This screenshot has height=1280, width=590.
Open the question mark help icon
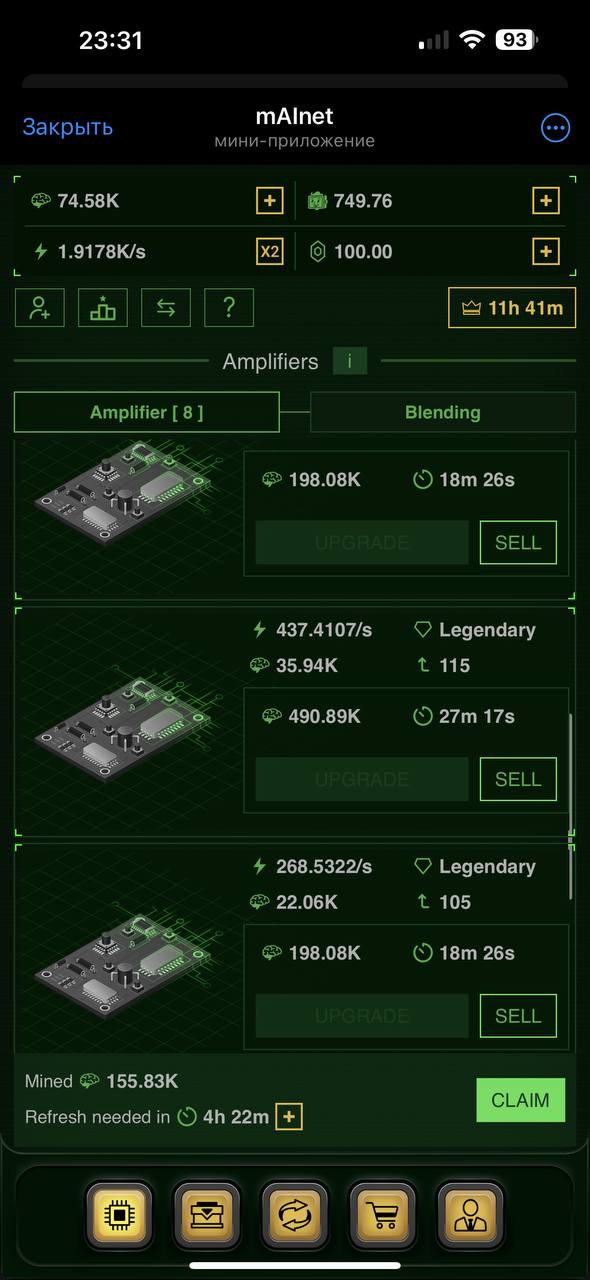point(229,308)
